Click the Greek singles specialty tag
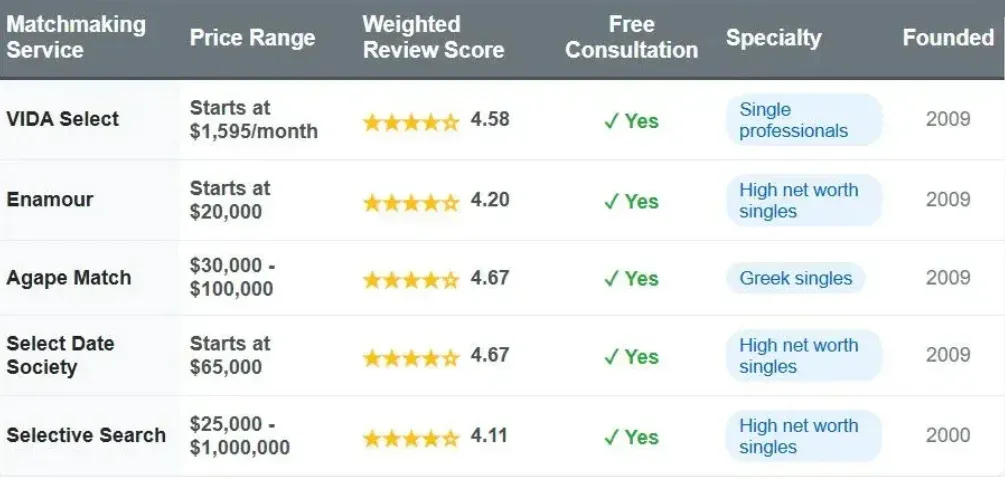Screen dimensions: 1005x477 click(796, 278)
